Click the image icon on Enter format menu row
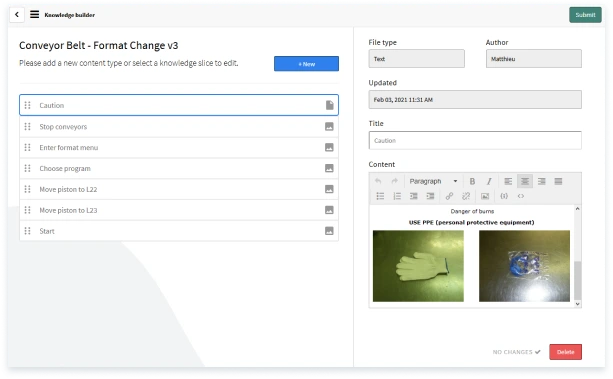The width and height of the screenshot is (613, 379). click(329, 147)
